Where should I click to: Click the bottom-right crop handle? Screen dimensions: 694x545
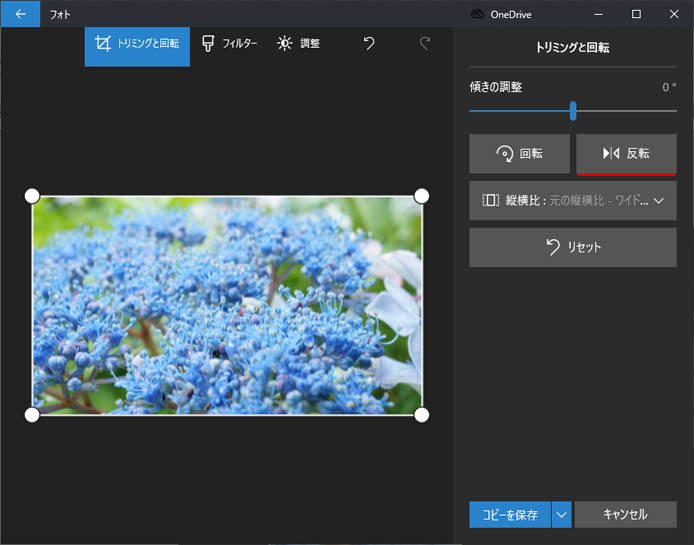pyautogui.click(x=421, y=415)
